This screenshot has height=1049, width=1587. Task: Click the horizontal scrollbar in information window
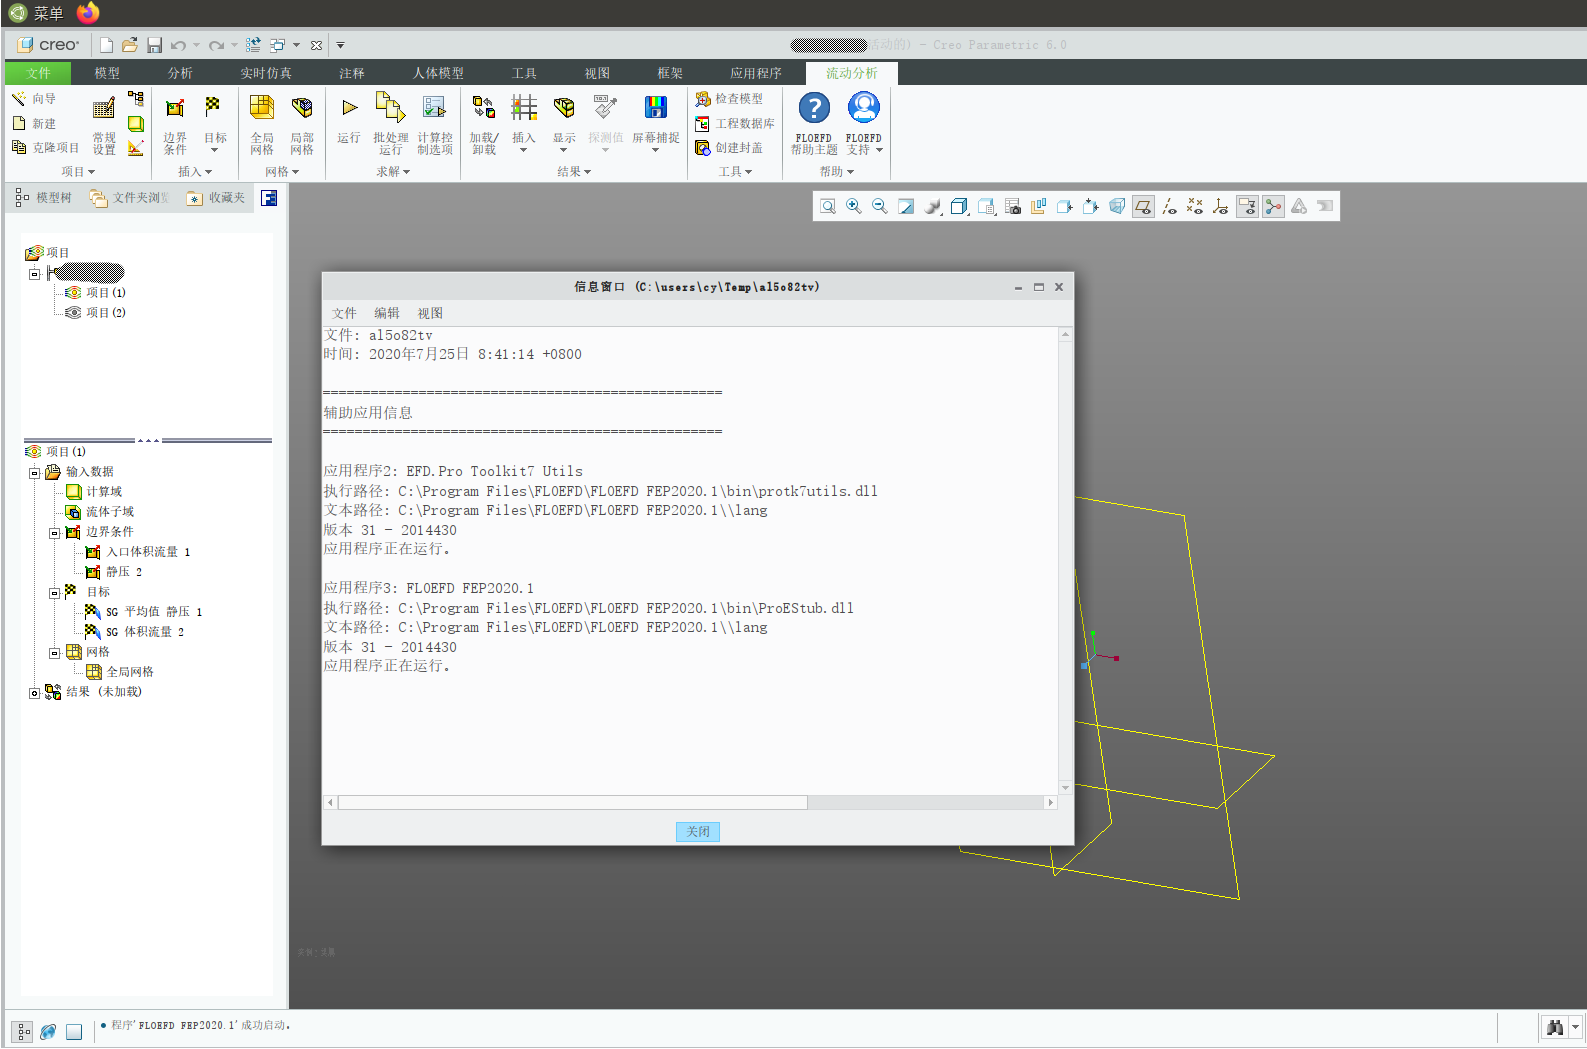(x=573, y=802)
